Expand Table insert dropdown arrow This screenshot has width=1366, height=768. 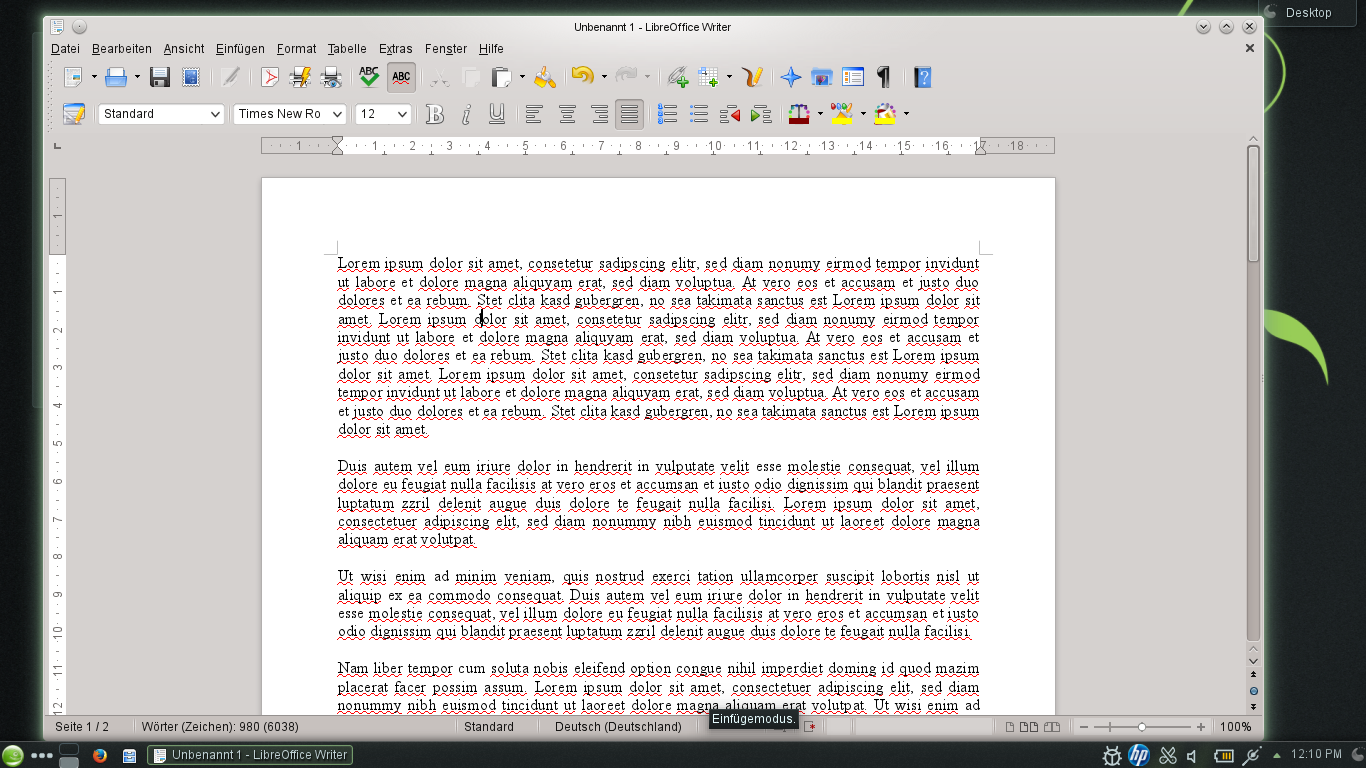click(x=729, y=77)
